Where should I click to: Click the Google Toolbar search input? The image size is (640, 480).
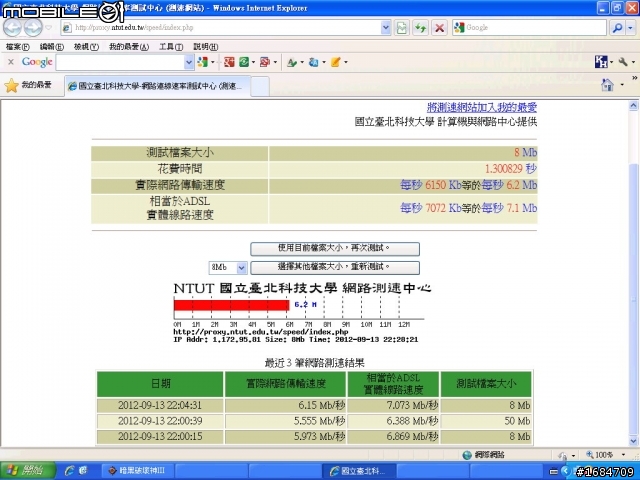(120, 62)
